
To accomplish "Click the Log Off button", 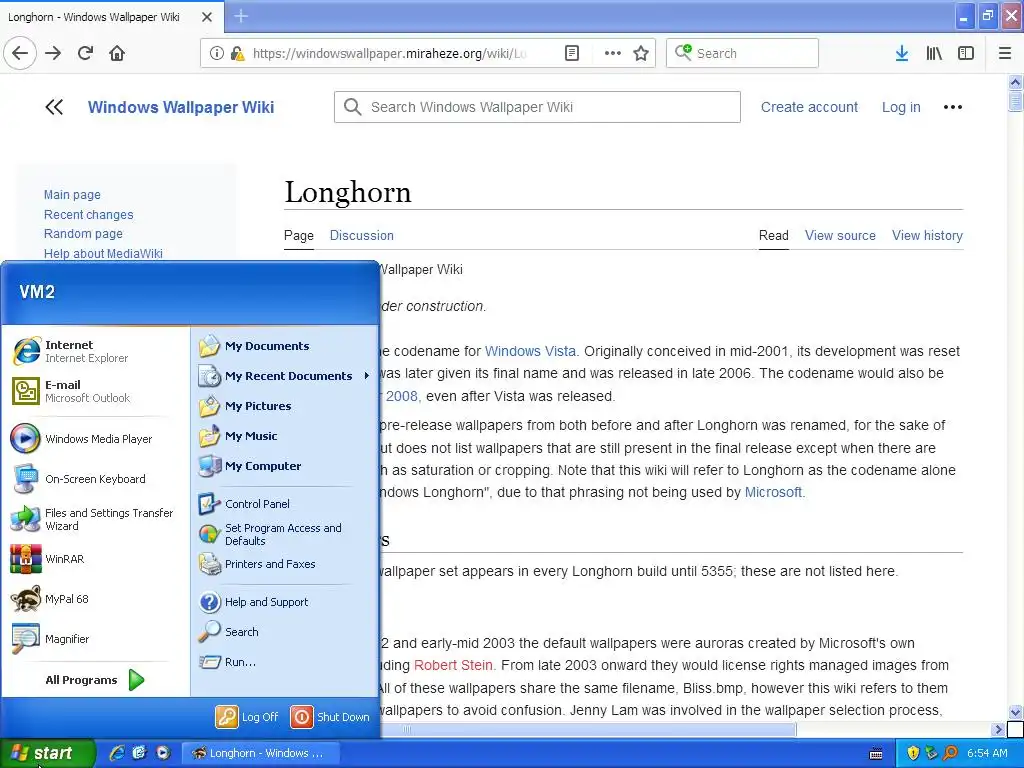I will coord(248,716).
